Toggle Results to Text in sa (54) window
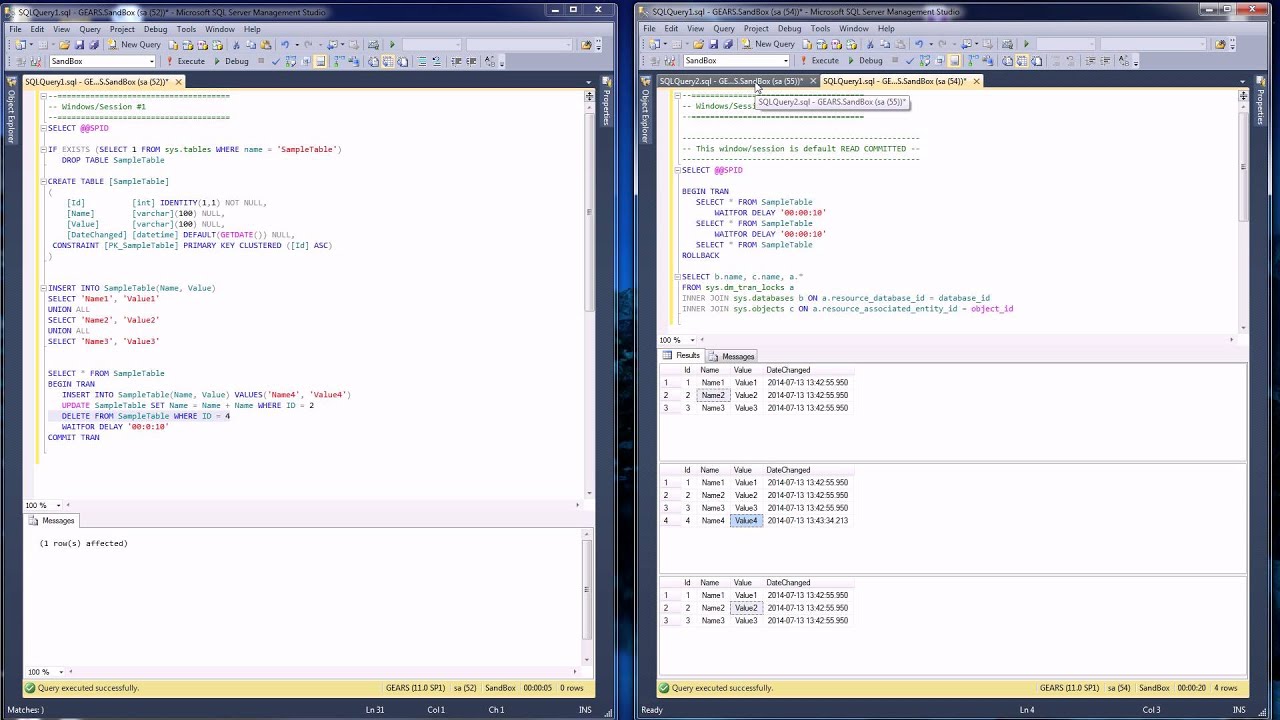The height and width of the screenshot is (720, 1280). pyautogui.click(x=1007, y=61)
